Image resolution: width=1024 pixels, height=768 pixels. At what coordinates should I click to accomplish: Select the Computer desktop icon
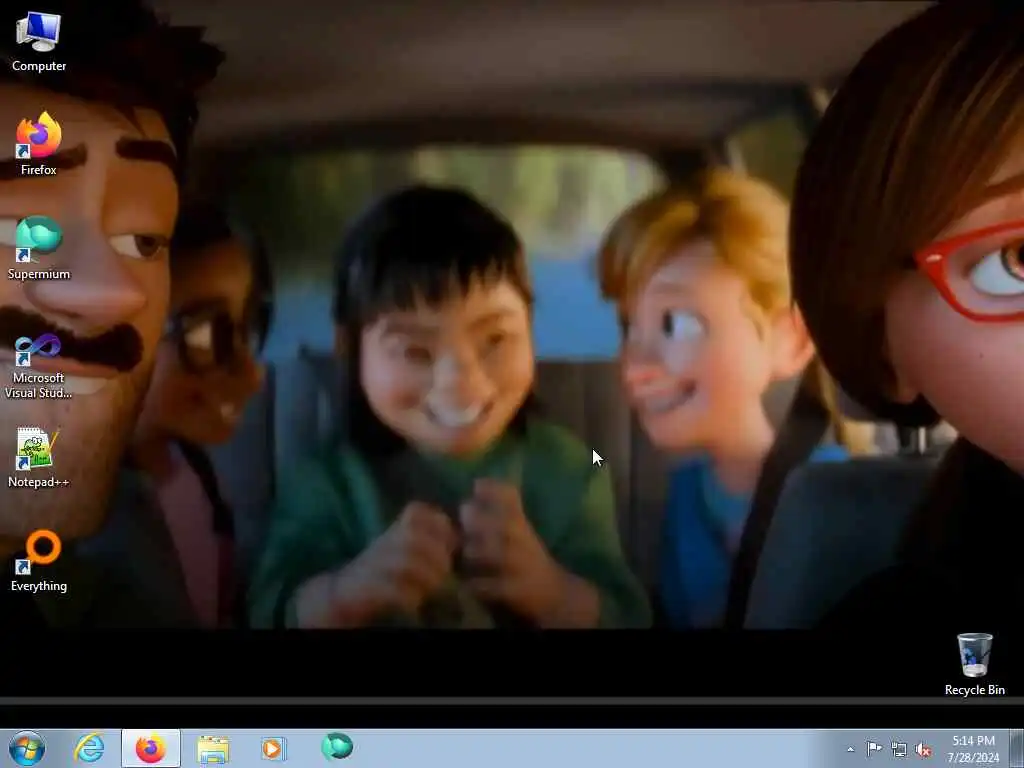[39, 42]
